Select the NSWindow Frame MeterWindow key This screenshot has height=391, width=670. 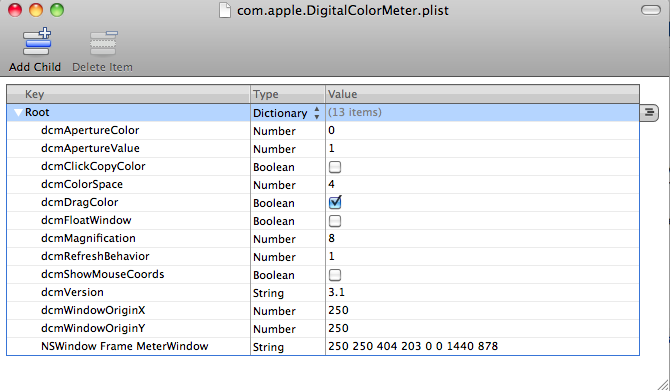coord(124,346)
